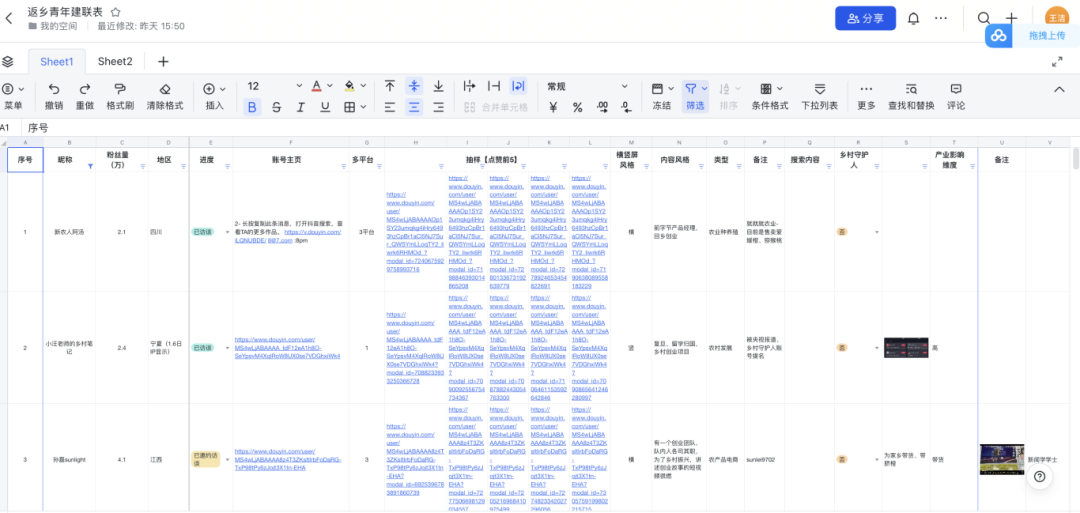The height and width of the screenshot is (513, 1080).
Task: Open the notification bell
Action: (913, 18)
